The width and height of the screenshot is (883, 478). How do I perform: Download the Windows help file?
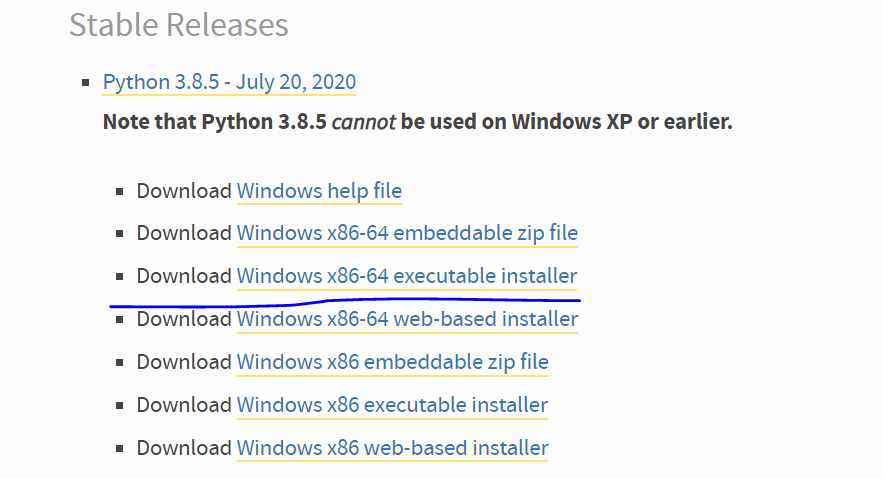coord(319,190)
